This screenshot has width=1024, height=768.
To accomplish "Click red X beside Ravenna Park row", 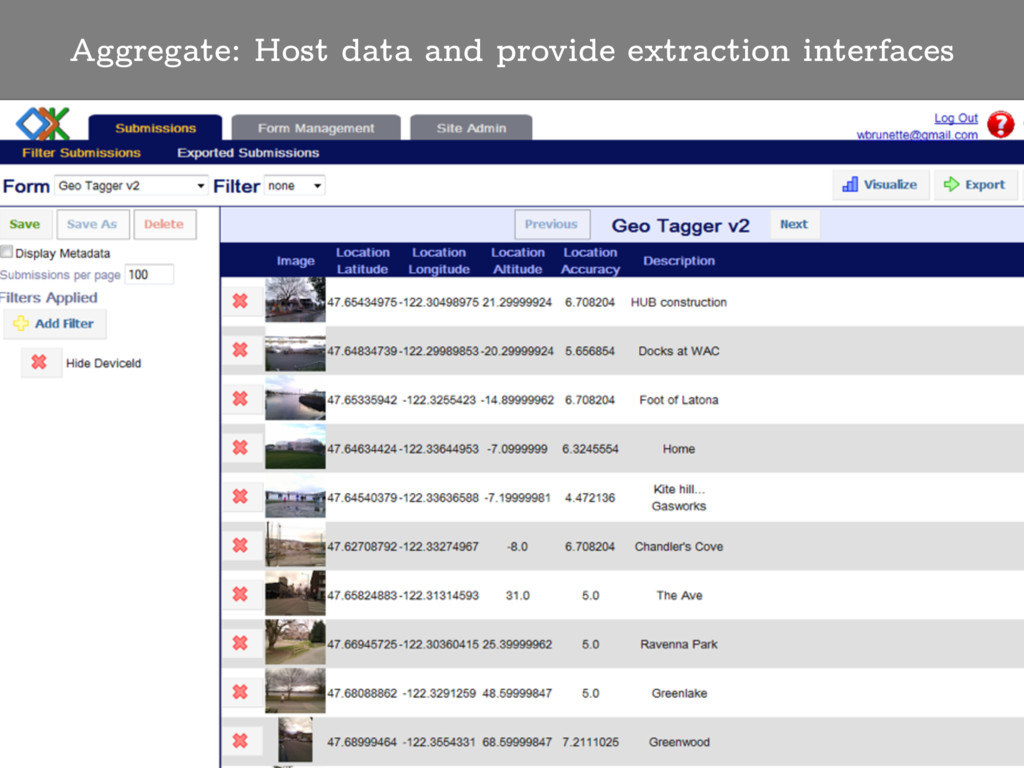I will [x=240, y=643].
